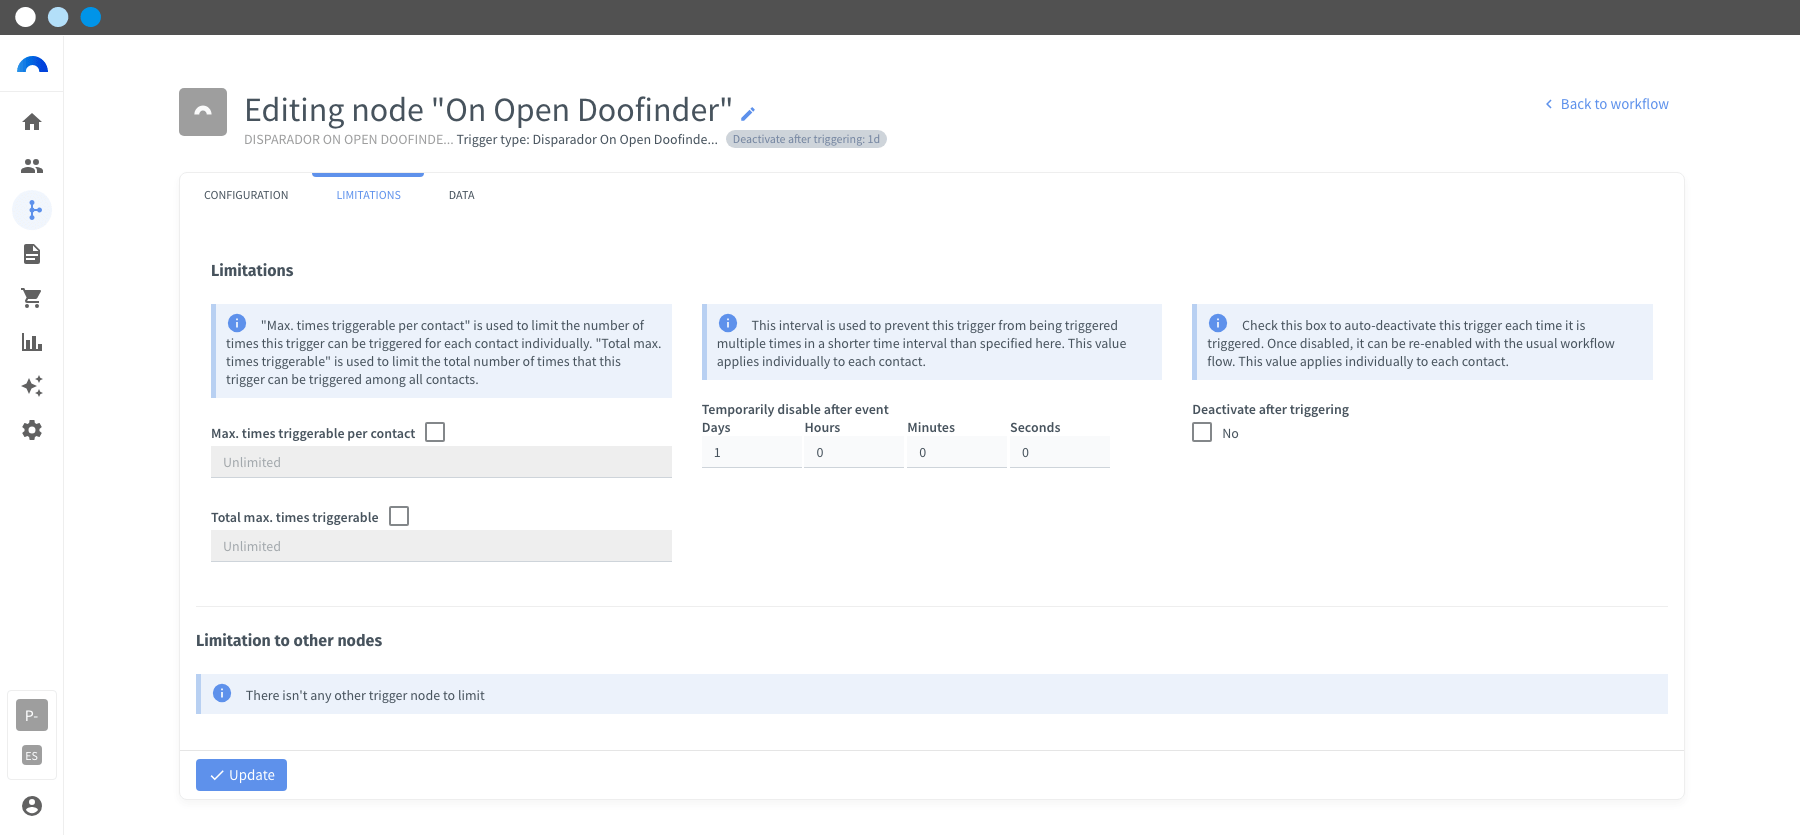Click the Limitation to other nodes heading
This screenshot has width=1800, height=835.
[x=289, y=640]
